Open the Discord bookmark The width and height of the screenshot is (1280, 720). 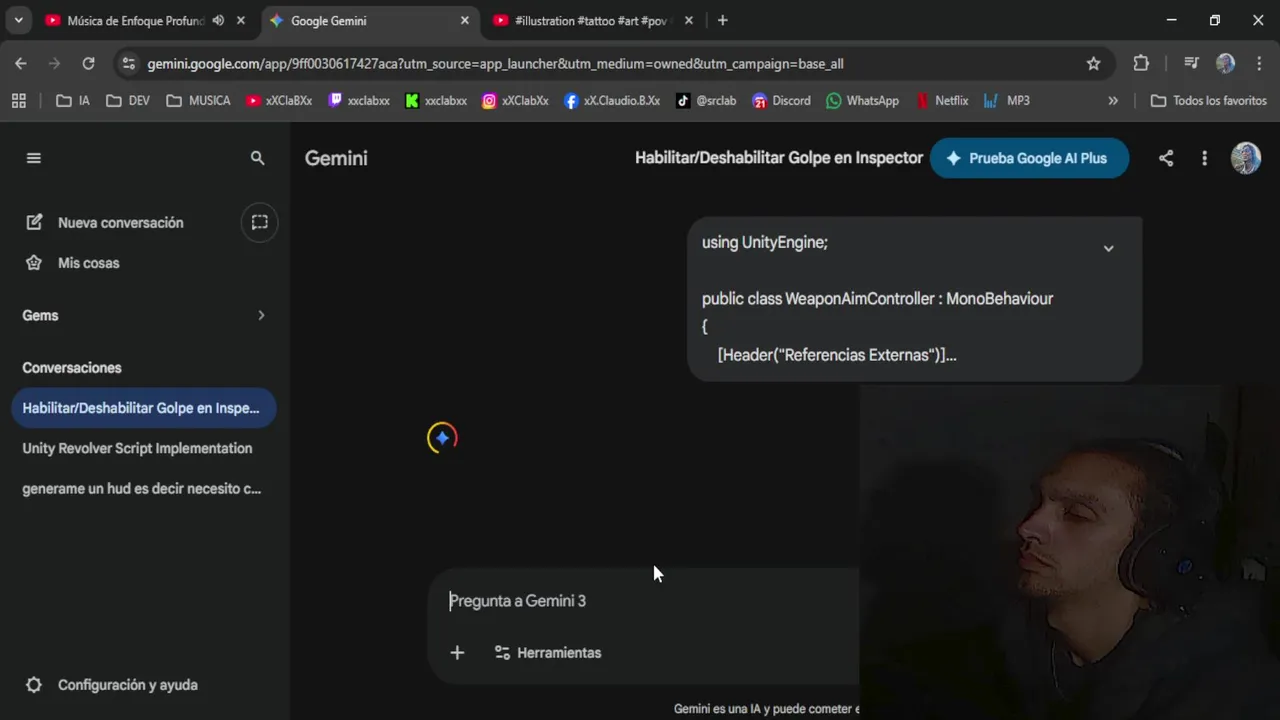pos(781,100)
